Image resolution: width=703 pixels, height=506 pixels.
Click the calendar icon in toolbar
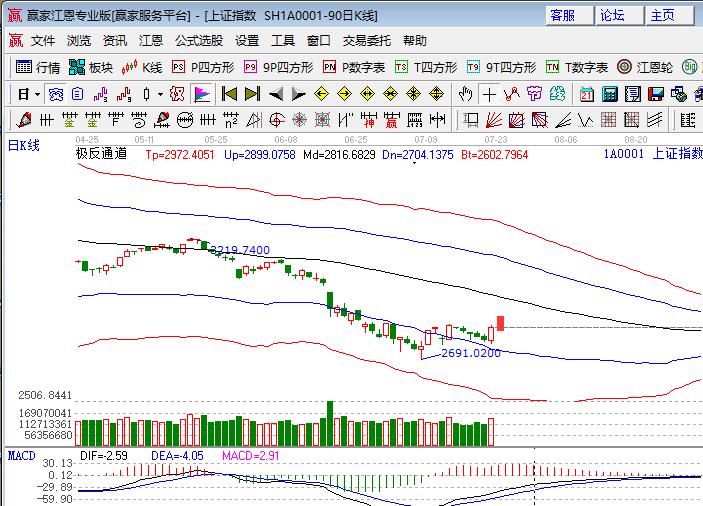(586, 94)
